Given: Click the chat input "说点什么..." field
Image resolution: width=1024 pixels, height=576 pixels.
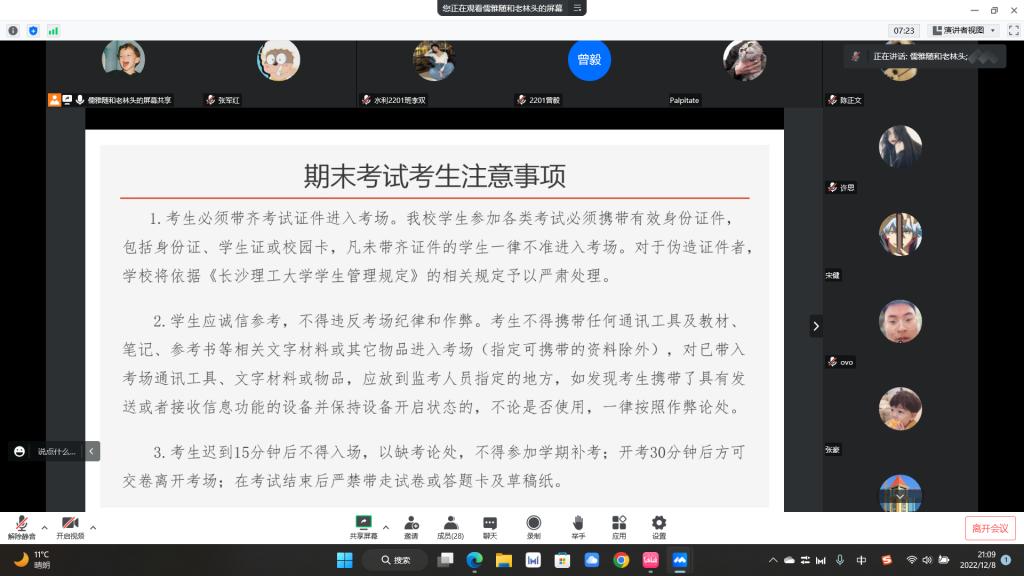Looking at the screenshot, I should (56, 452).
